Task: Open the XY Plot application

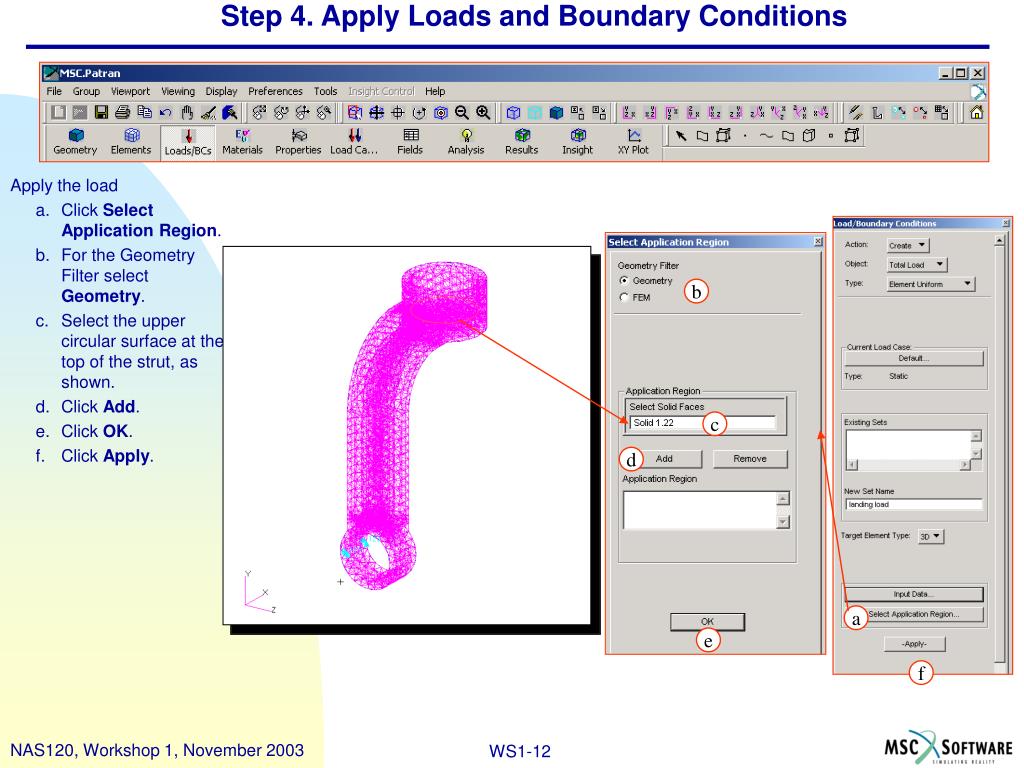Action: 633,142
